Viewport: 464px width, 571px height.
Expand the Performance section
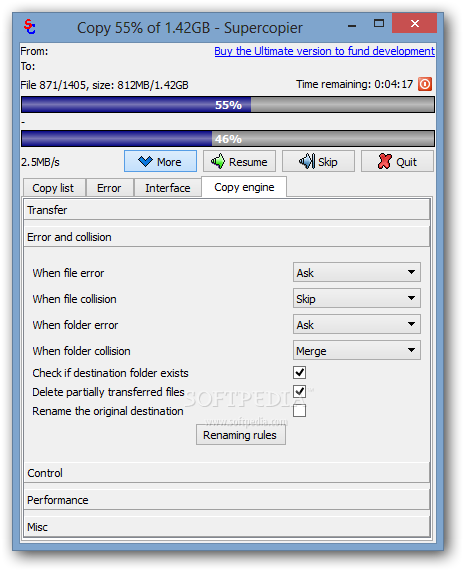(x=227, y=500)
